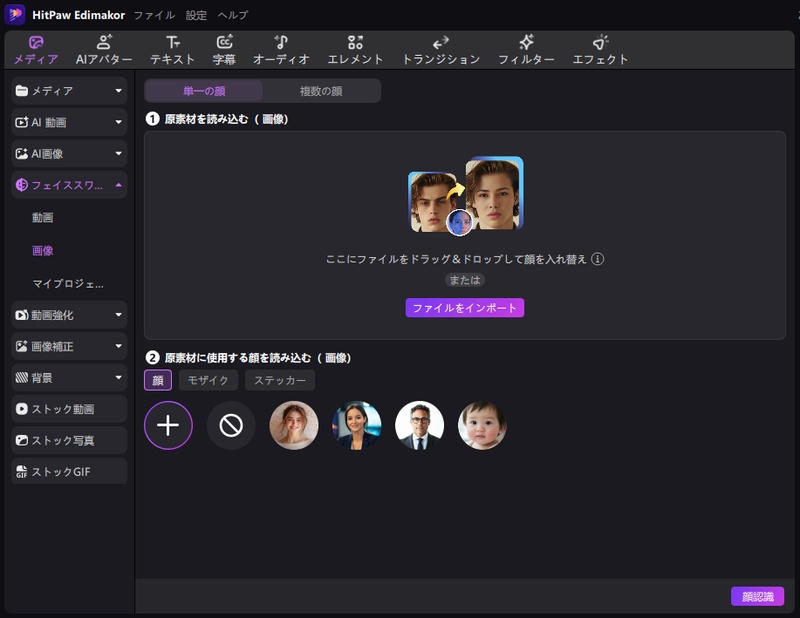This screenshot has width=800, height=618.
Task: Run 顔認識 face recognition
Action: (757, 594)
